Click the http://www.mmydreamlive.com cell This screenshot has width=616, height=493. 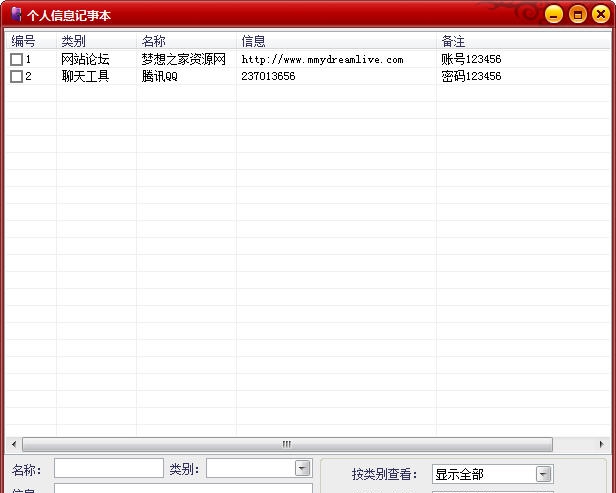(322, 60)
